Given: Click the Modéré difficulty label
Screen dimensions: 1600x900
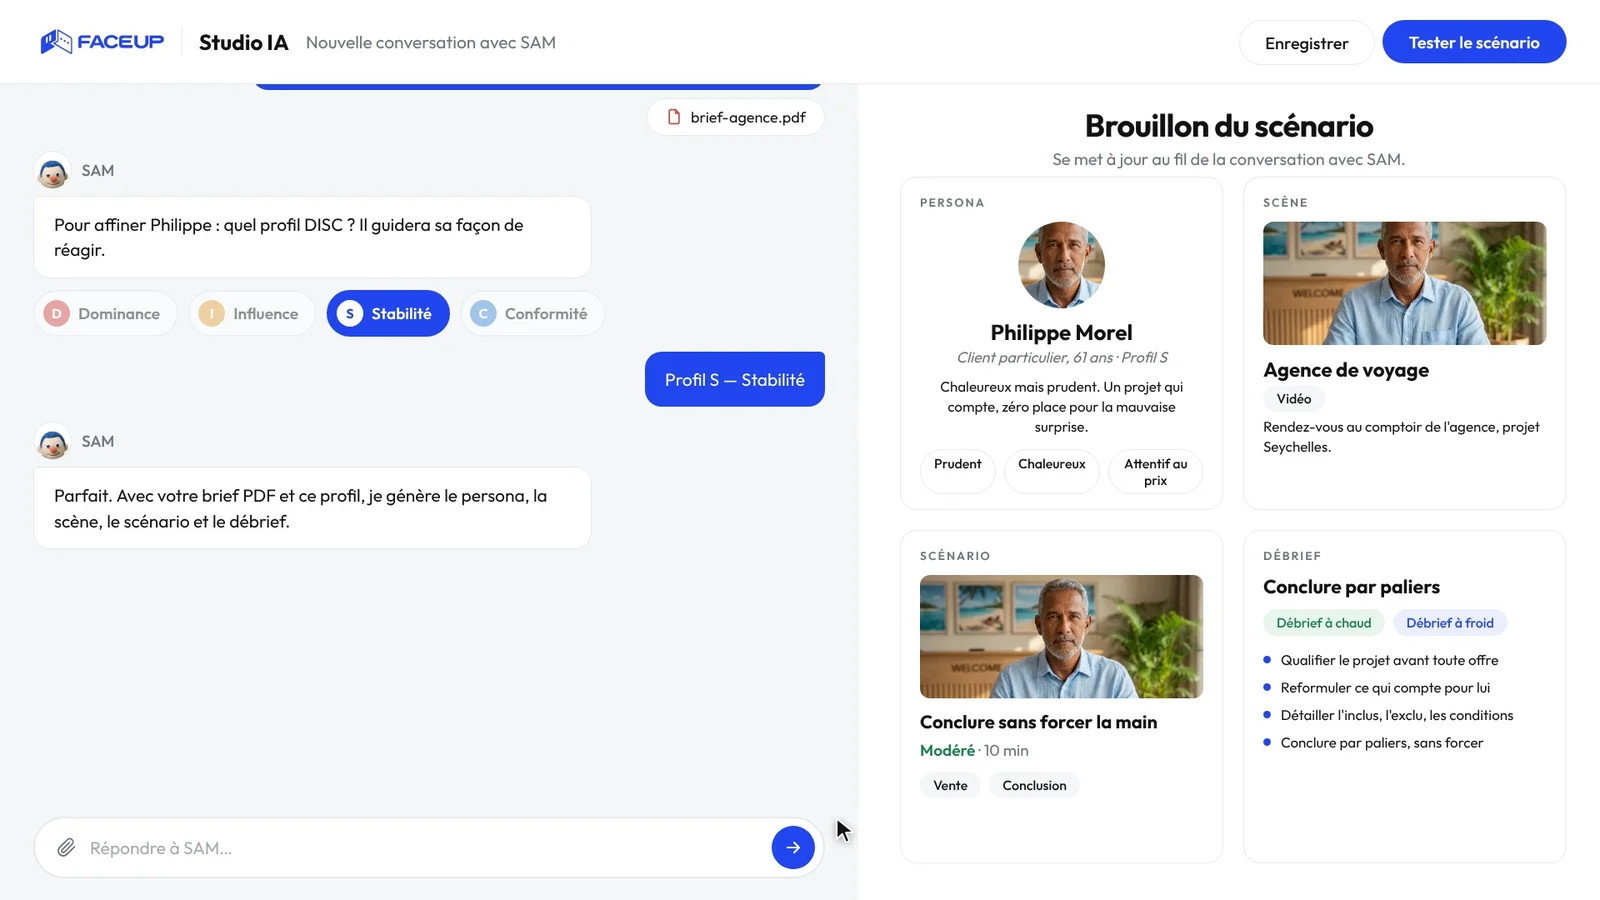Looking at the screenshot, I should pos(947,750).
